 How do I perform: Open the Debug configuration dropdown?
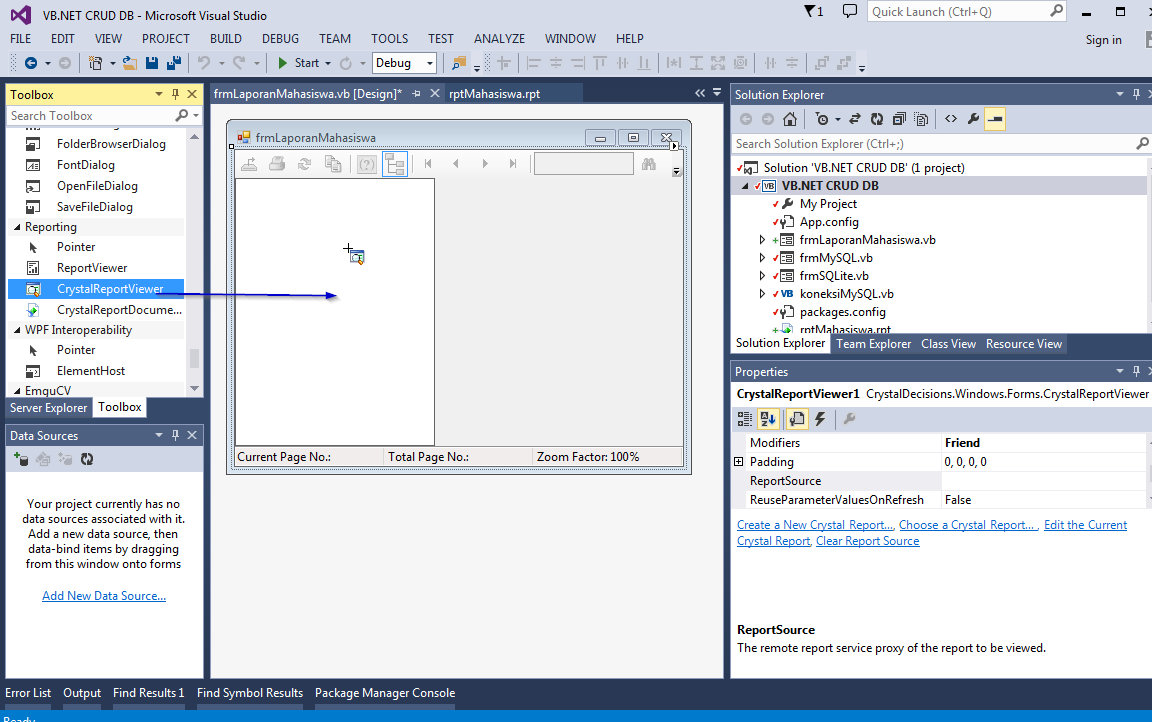click(x=405, y=63)
